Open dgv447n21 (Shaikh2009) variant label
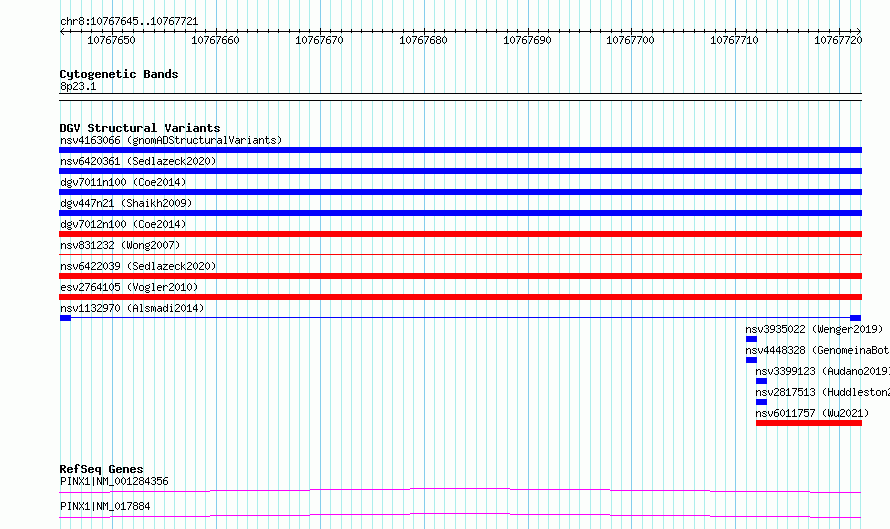Viewport: 890px width, 529px height. 126,203
